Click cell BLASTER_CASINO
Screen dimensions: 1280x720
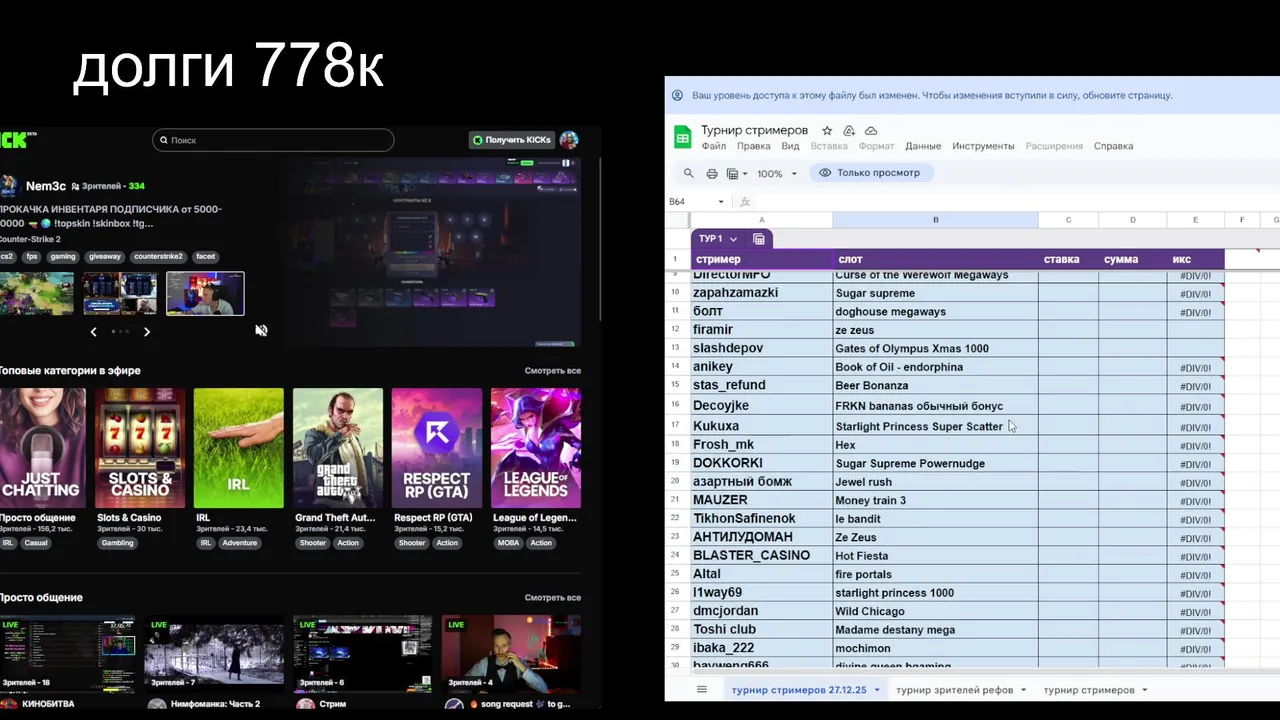762,556
